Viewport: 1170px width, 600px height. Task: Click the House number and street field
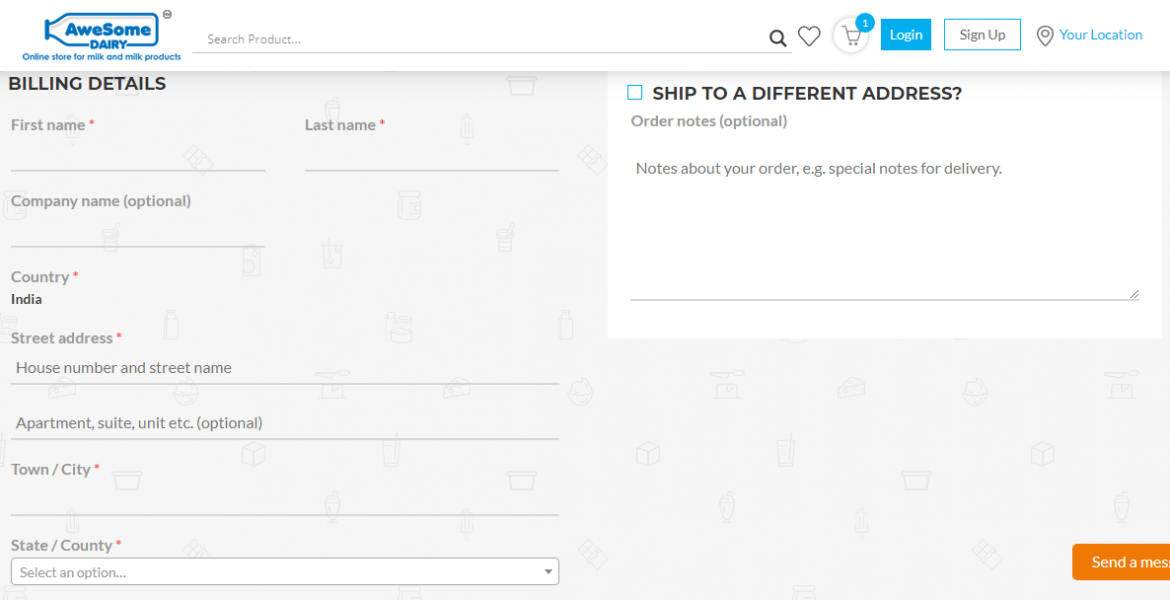coord(284,368)
